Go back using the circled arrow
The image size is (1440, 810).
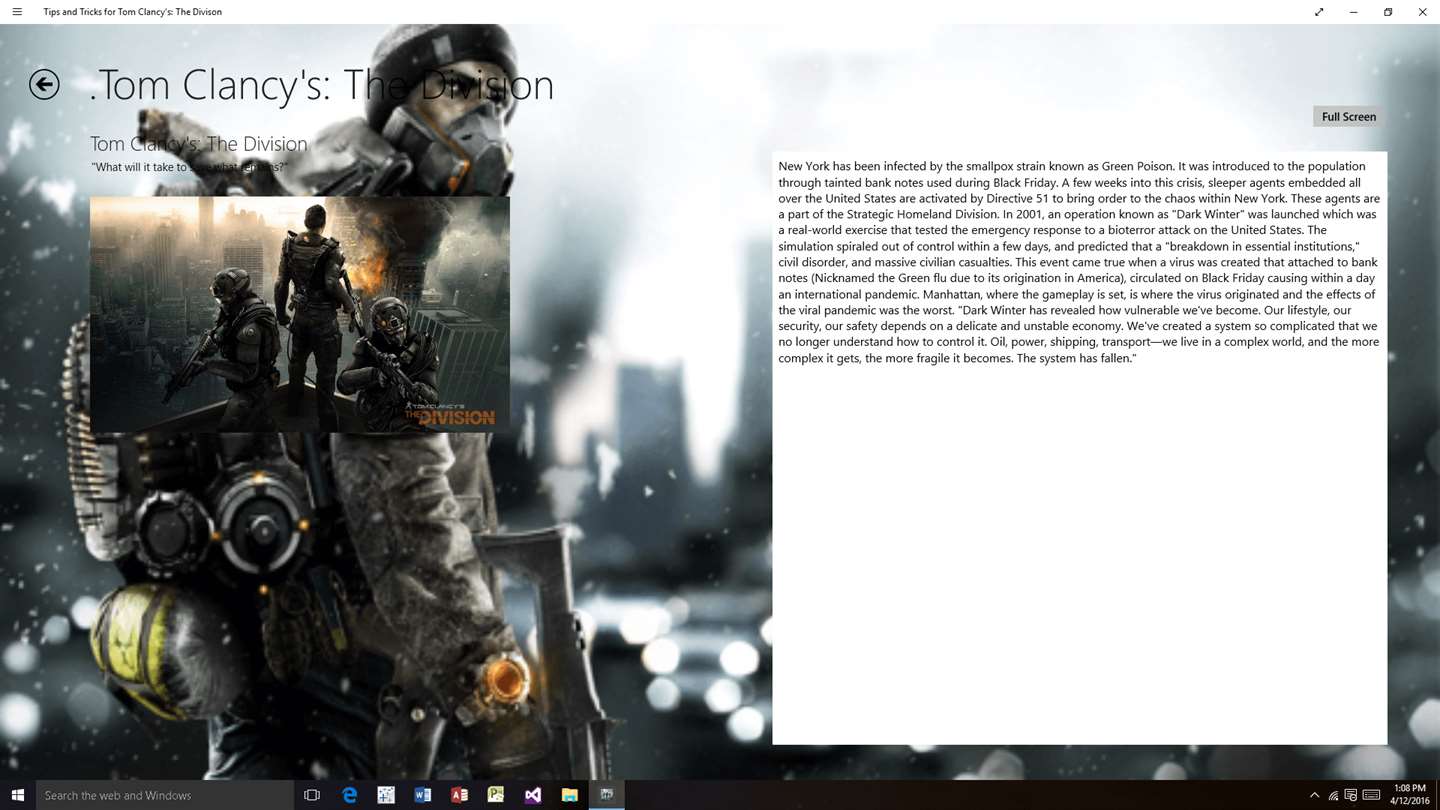[x=44, y=85]
